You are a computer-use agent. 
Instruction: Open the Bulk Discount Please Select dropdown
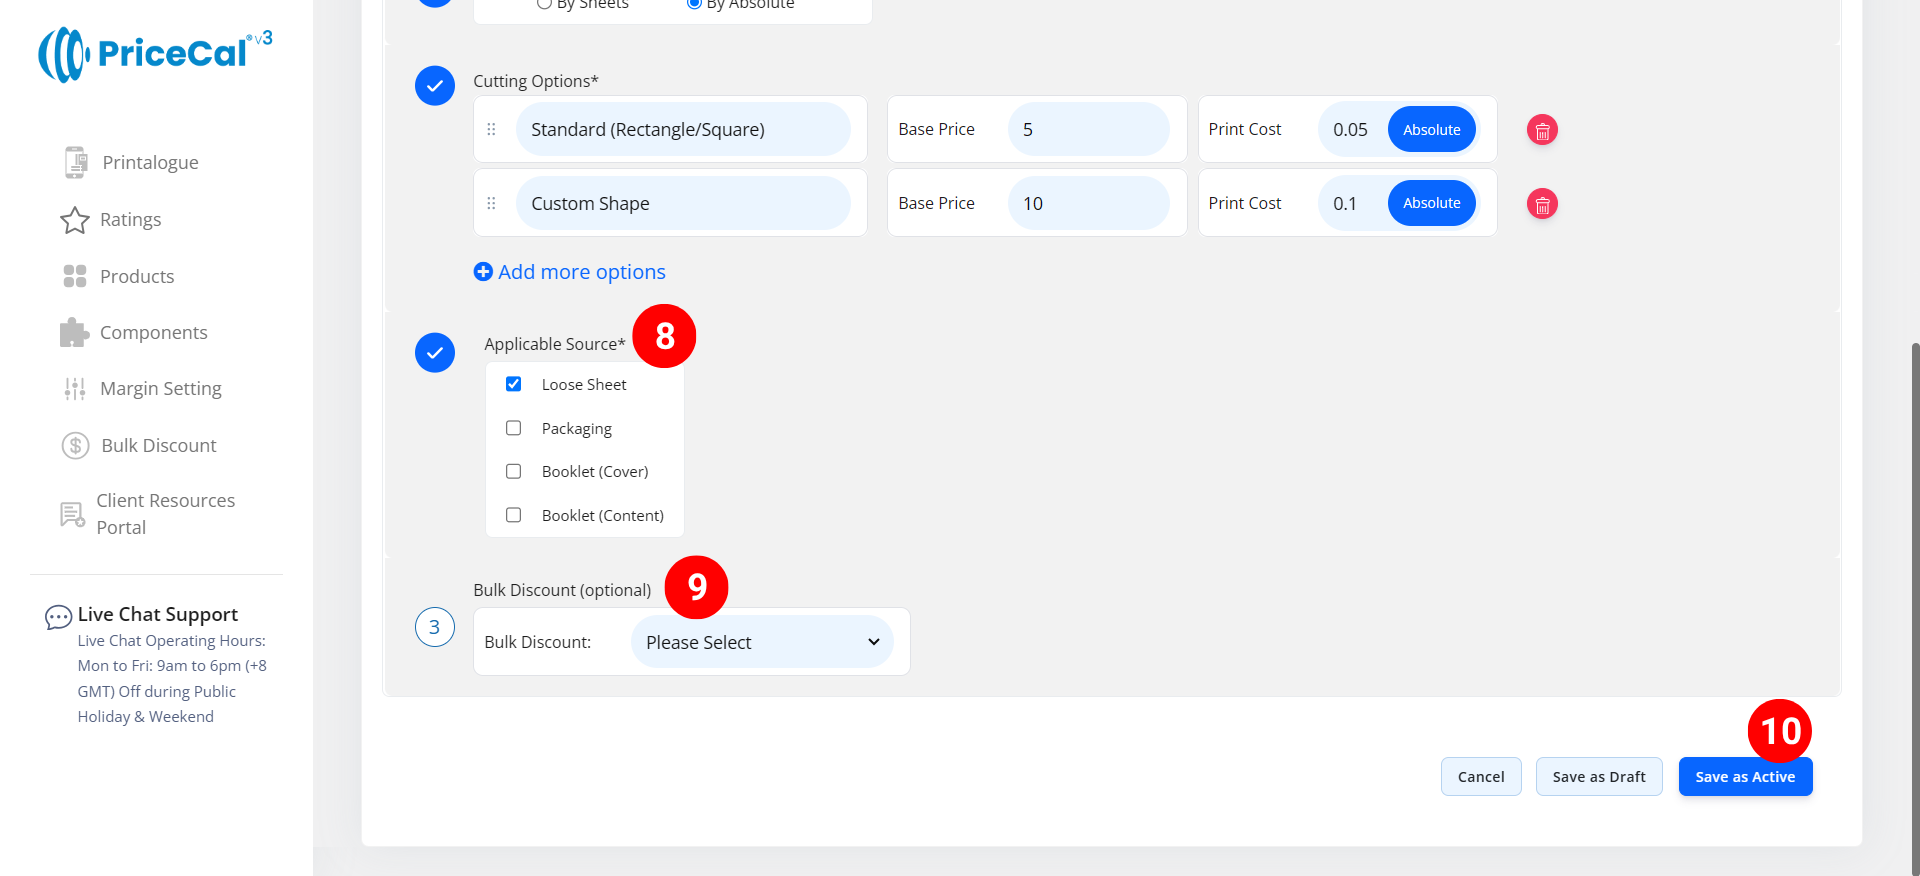click(x=762, y=642)
